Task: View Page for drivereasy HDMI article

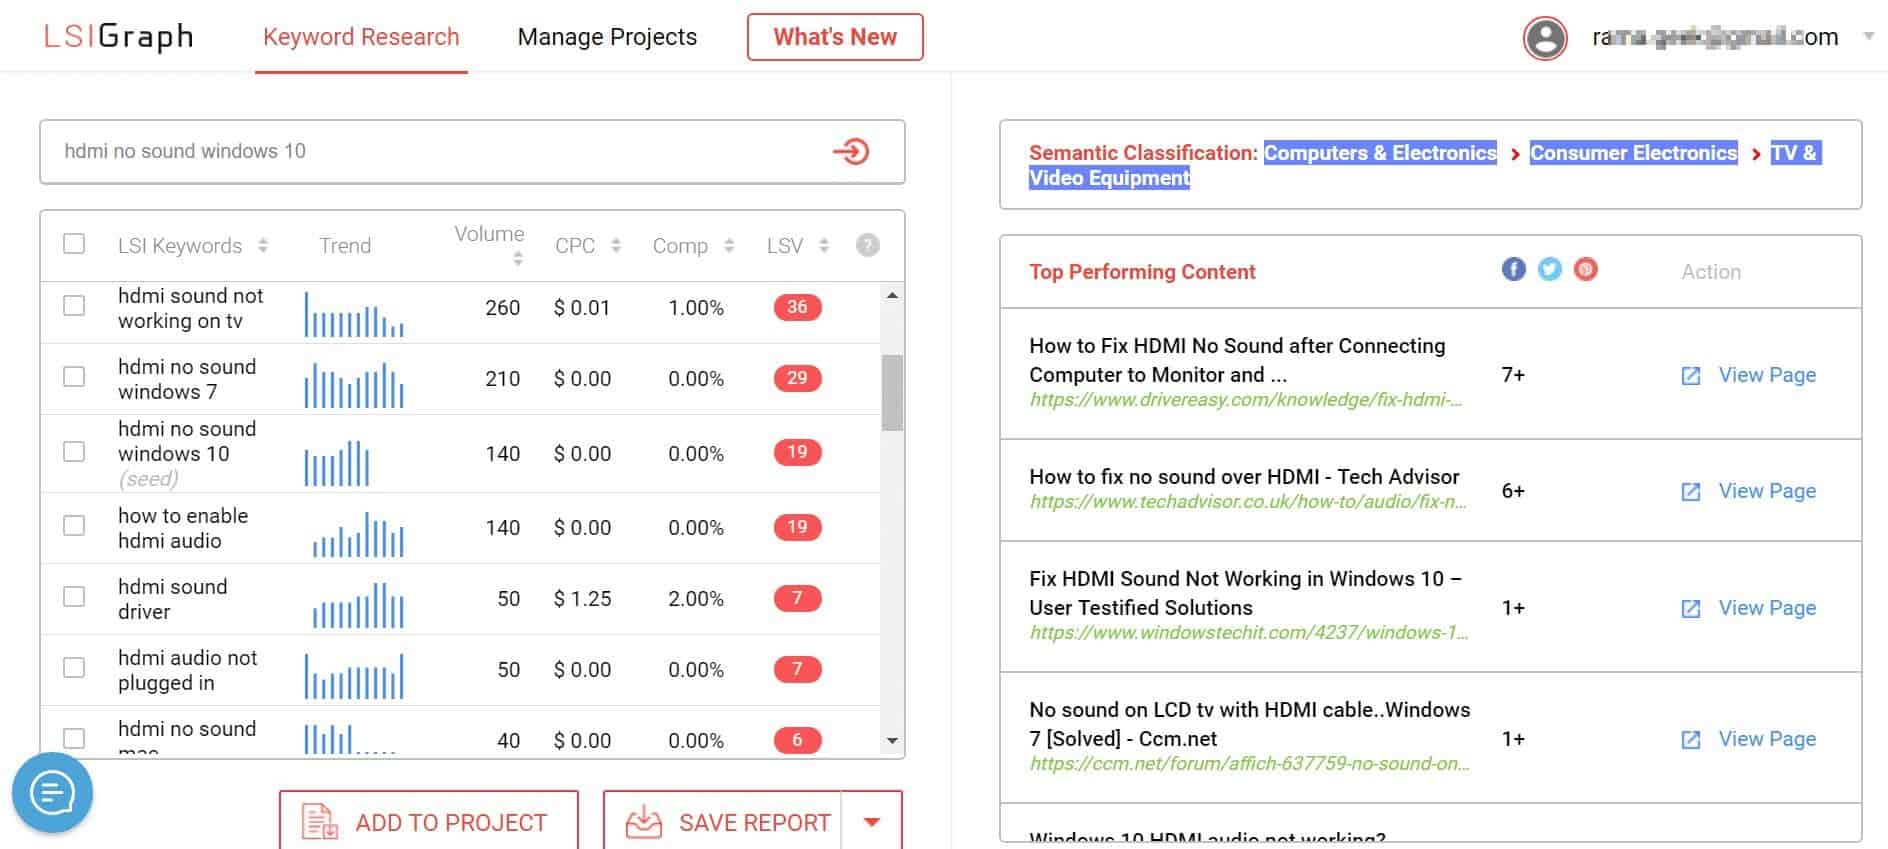Action: click(x=1767, y=375)
